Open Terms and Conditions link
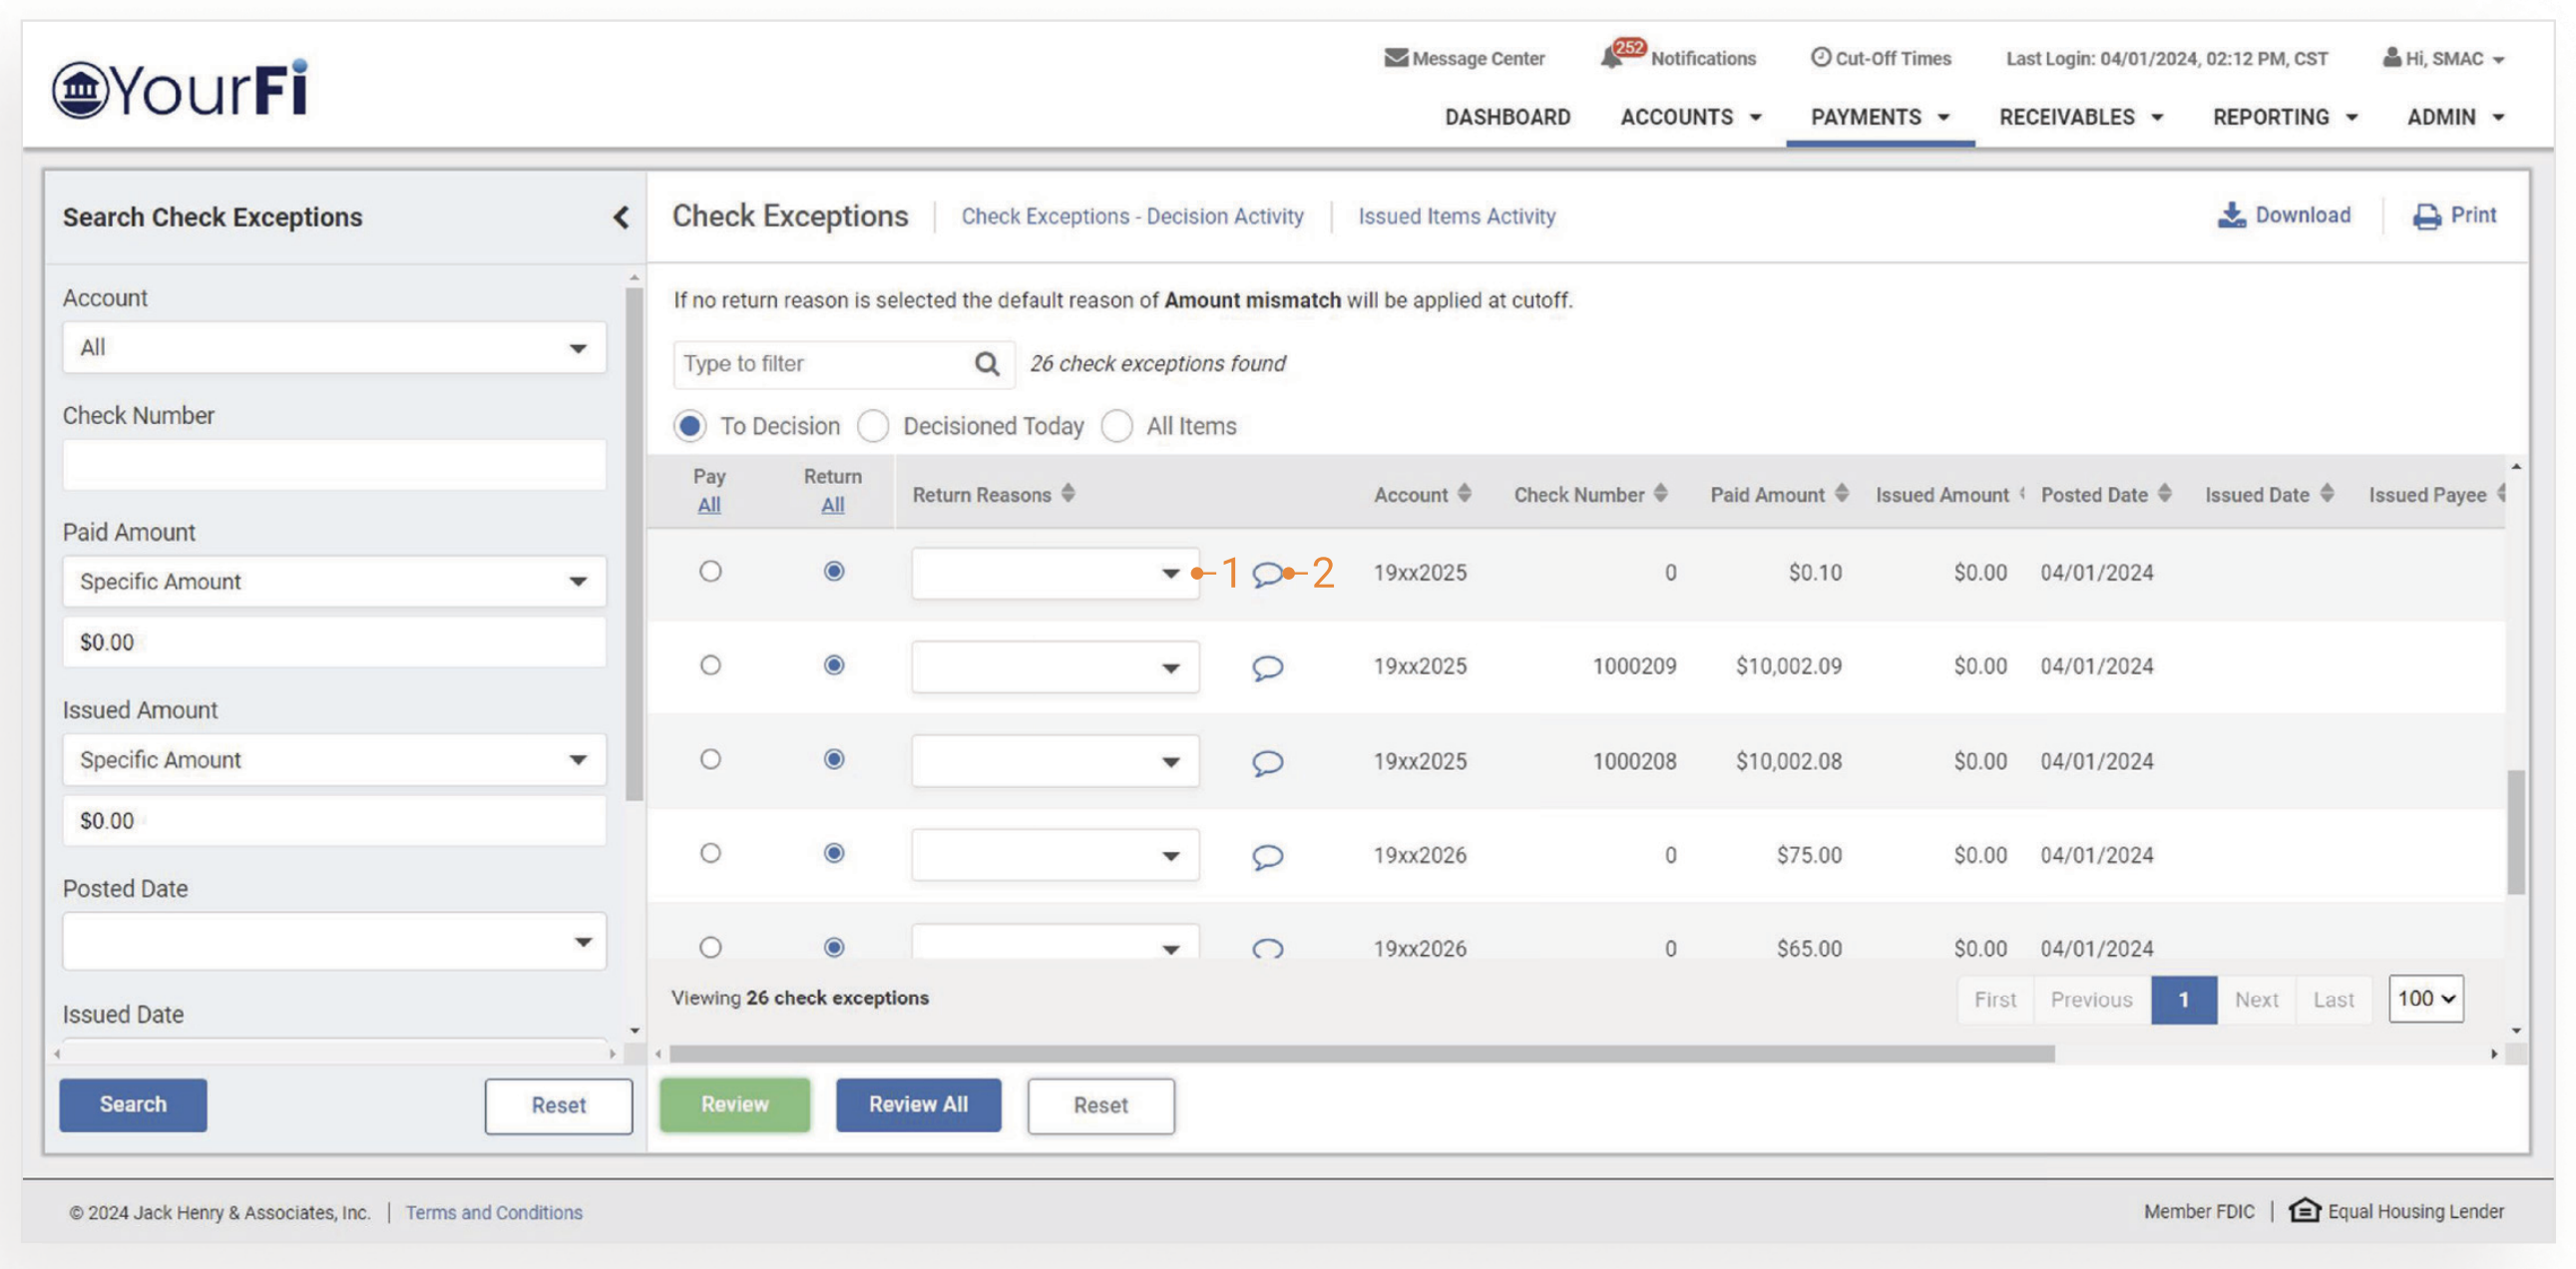This screenshot has width=2576, height=1269. (493, 1212)
